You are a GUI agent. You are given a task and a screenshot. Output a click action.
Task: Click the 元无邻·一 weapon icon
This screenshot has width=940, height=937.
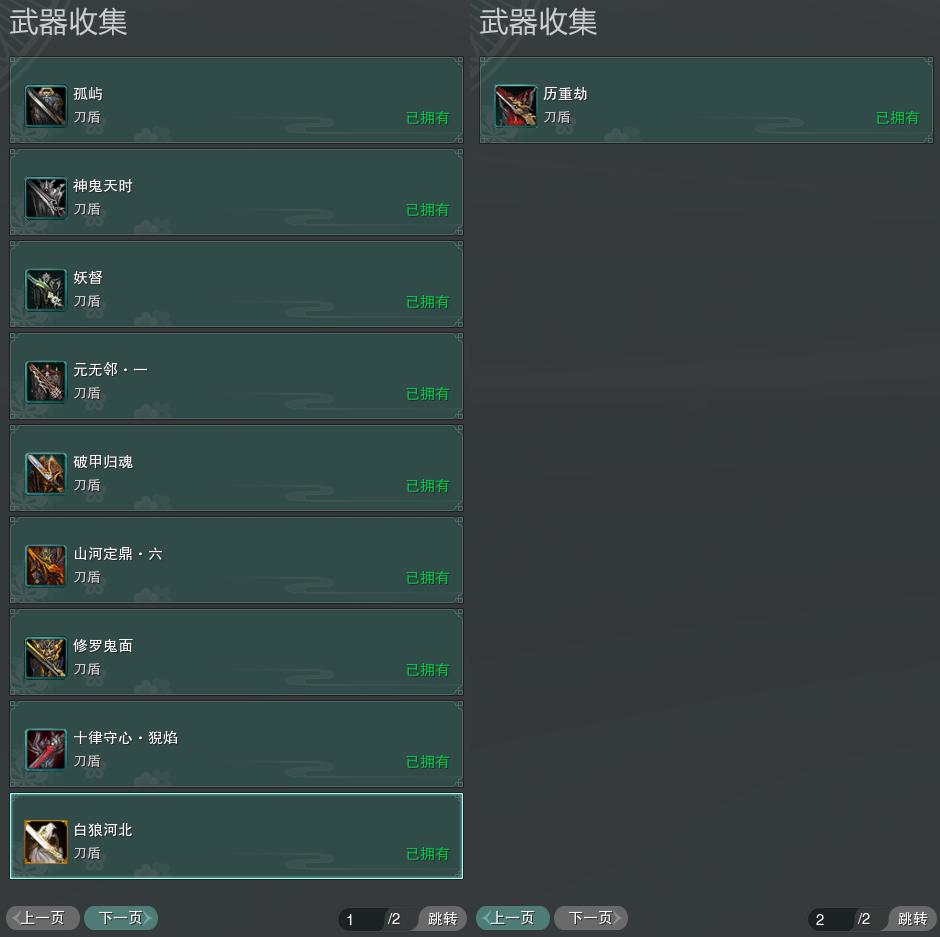[x=46, y=381]
